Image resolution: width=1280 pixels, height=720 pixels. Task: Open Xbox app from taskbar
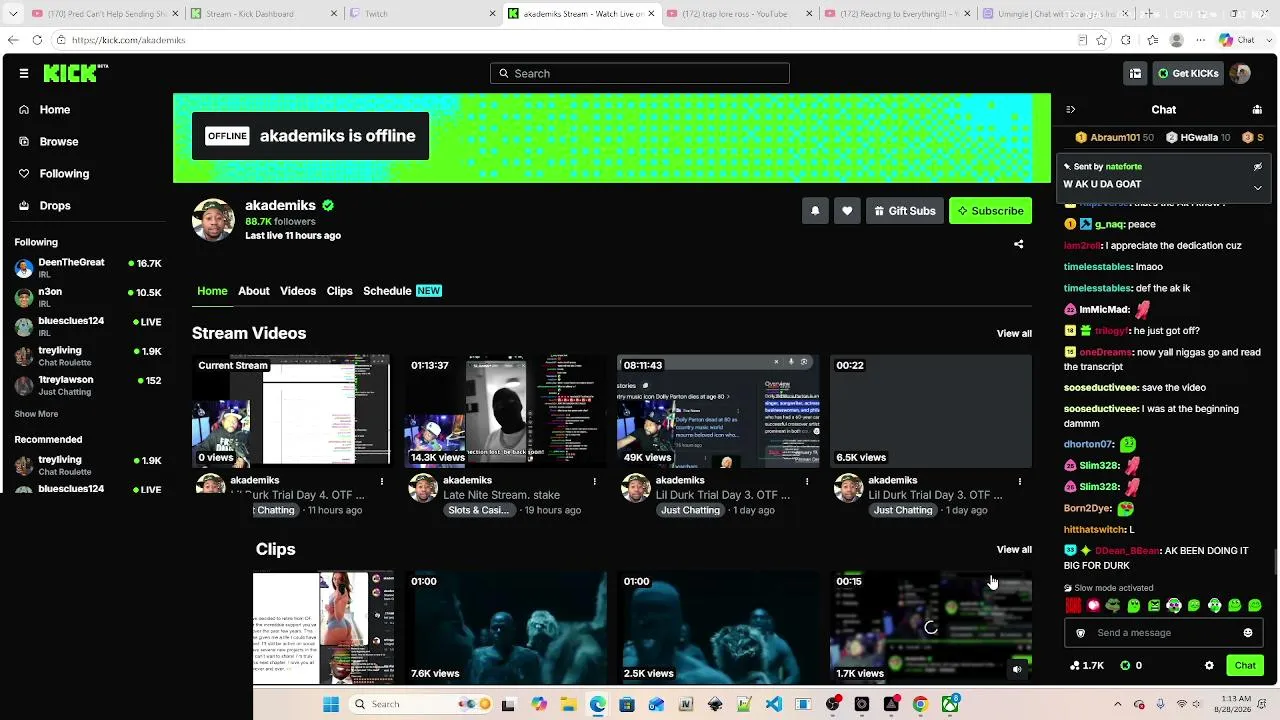950,705
